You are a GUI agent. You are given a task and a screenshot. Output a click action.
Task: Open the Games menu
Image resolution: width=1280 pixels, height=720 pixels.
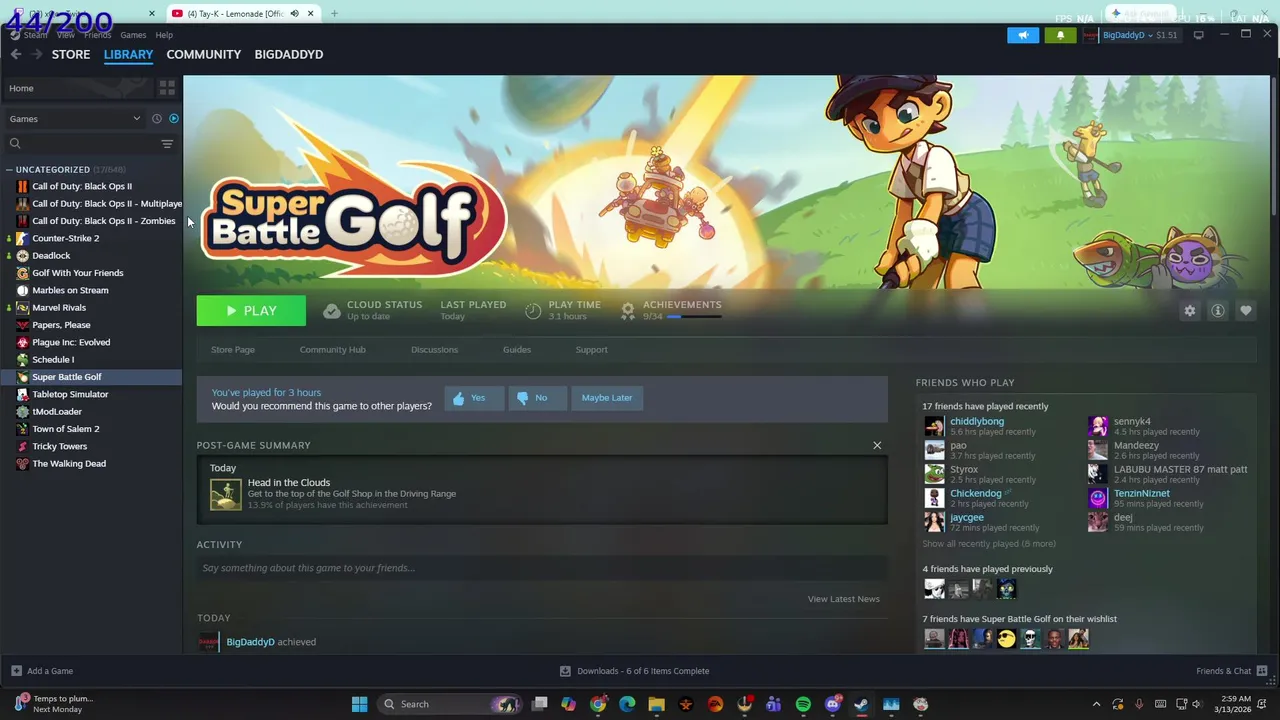point(133,35)
